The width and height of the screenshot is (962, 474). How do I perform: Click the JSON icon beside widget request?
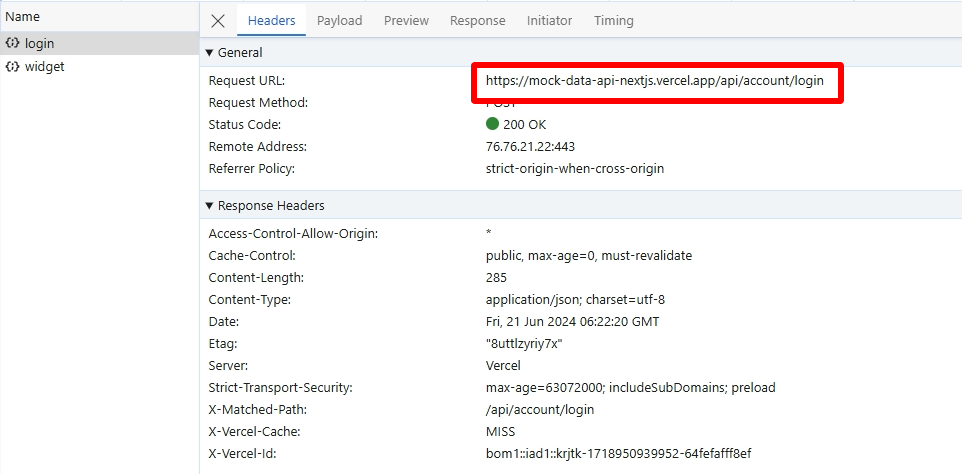13,66
